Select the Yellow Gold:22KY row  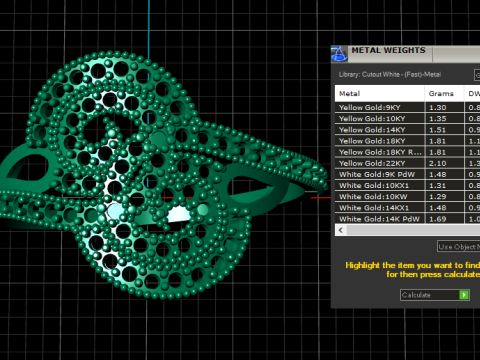click(x=407, y=163)
